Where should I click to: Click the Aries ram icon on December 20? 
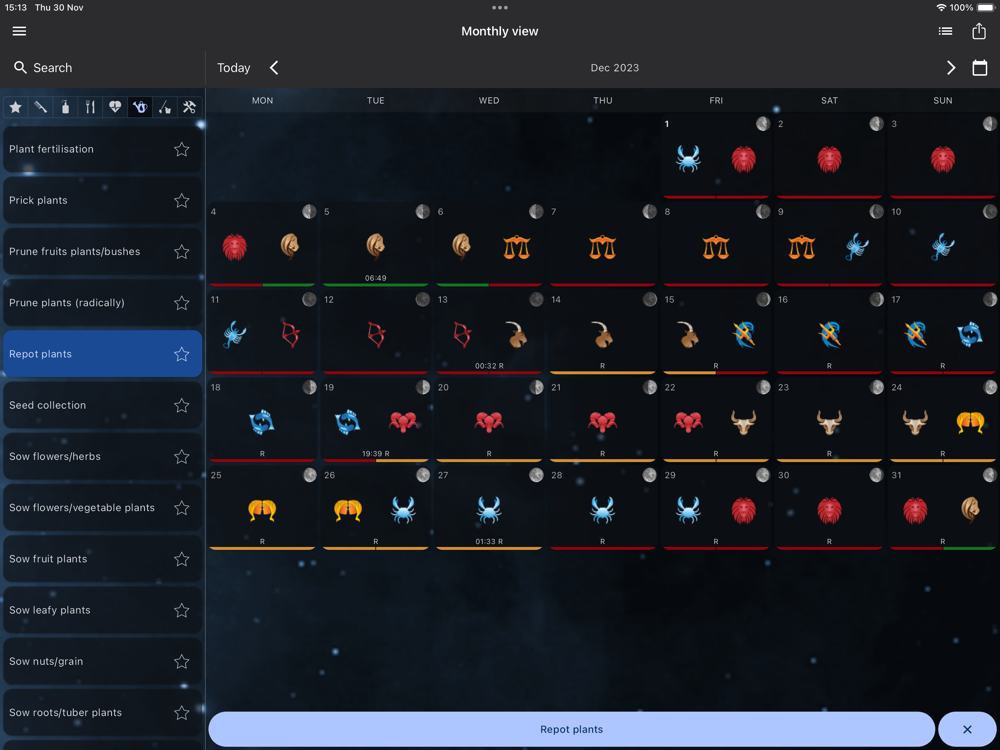coord(489,422)
